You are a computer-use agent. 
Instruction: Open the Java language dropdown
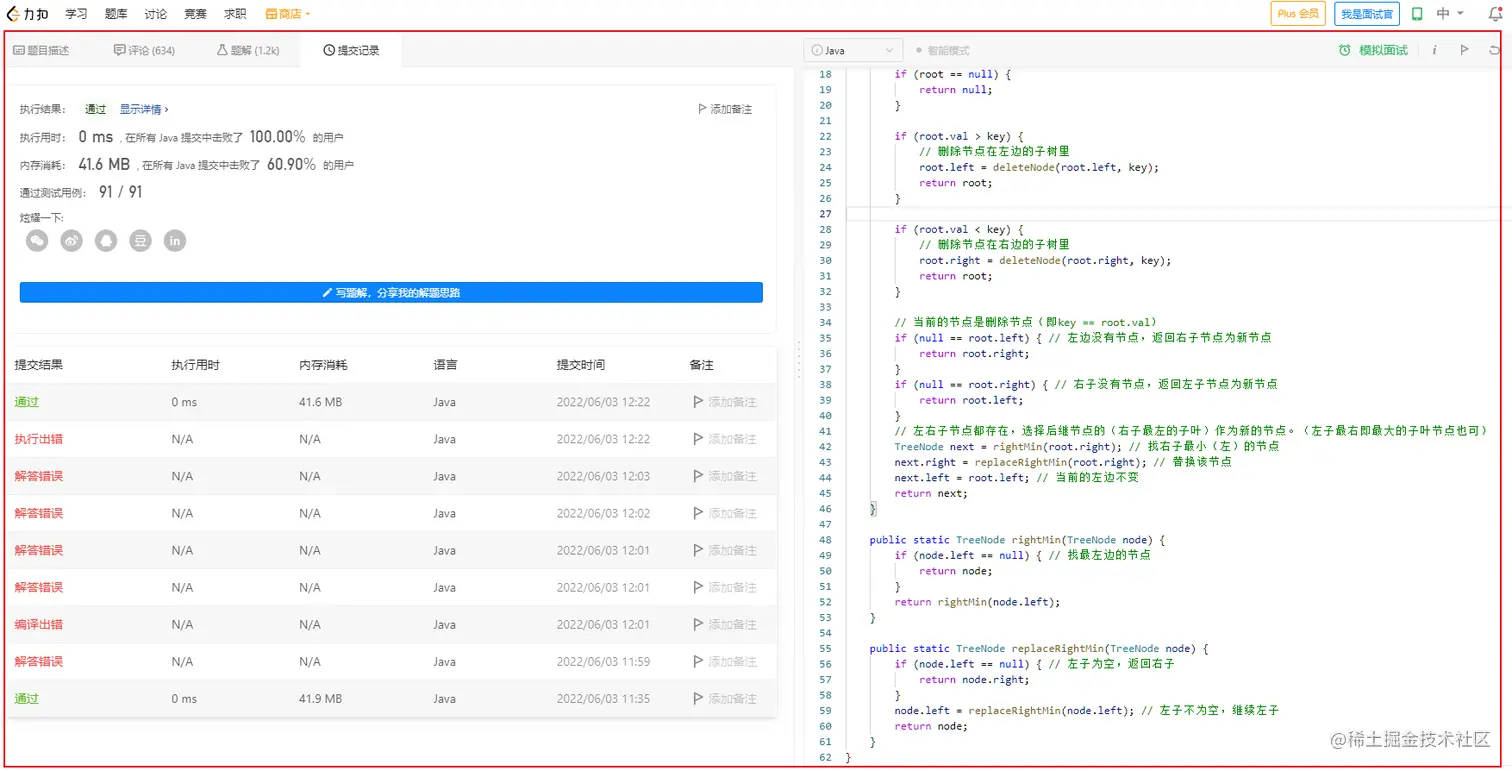tap(853, 50)
